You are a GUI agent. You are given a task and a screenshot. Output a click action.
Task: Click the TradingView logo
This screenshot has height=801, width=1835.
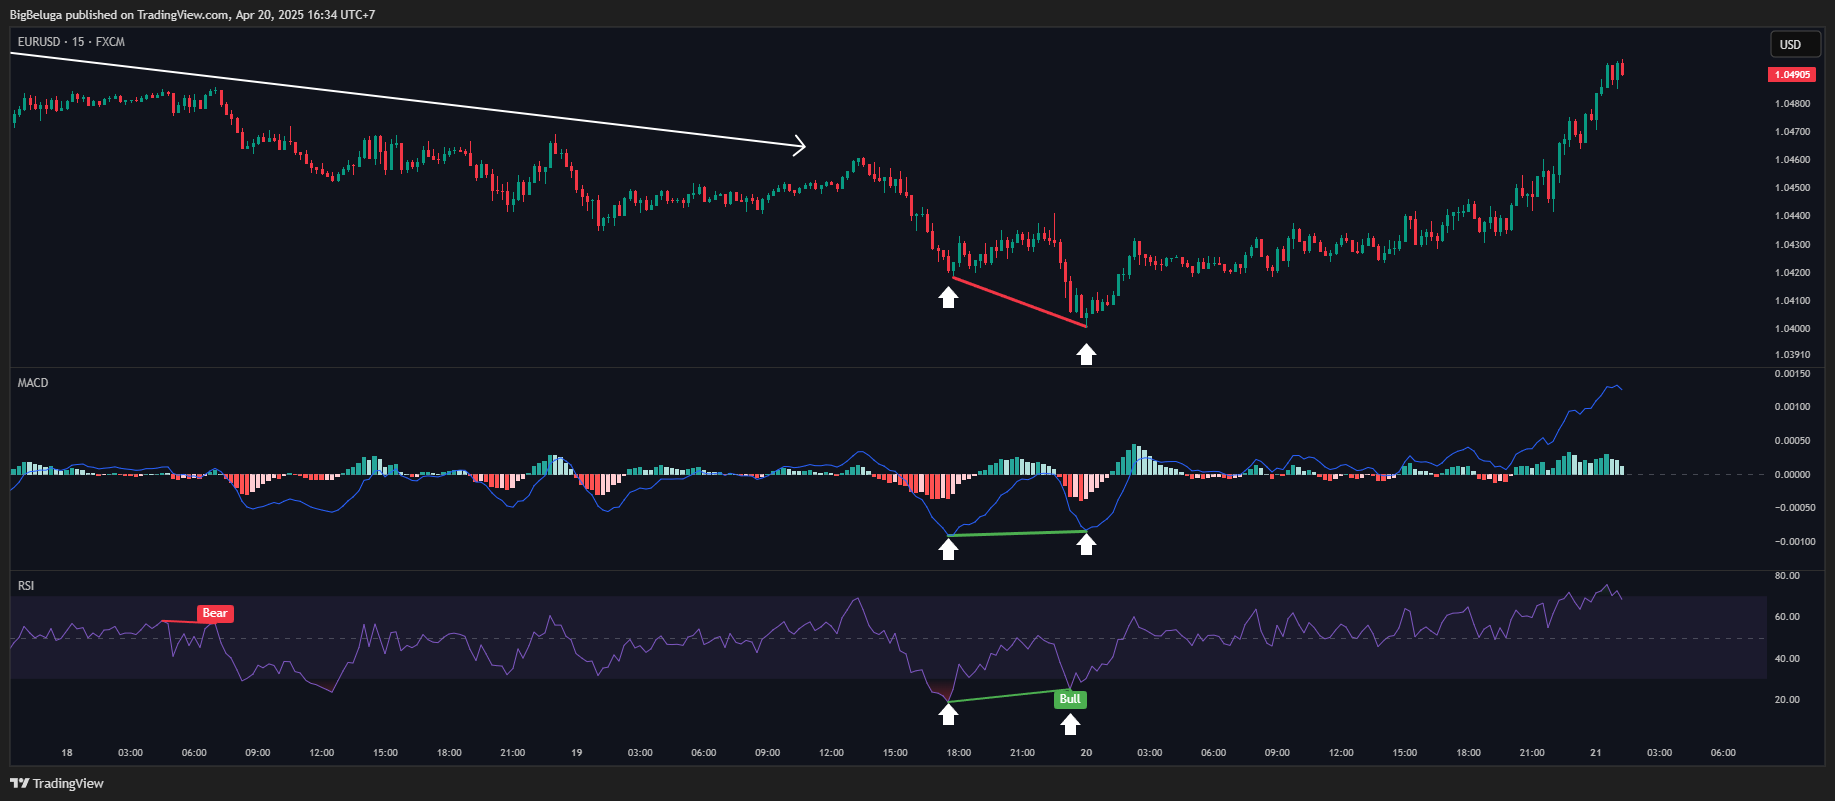point(57,783)
